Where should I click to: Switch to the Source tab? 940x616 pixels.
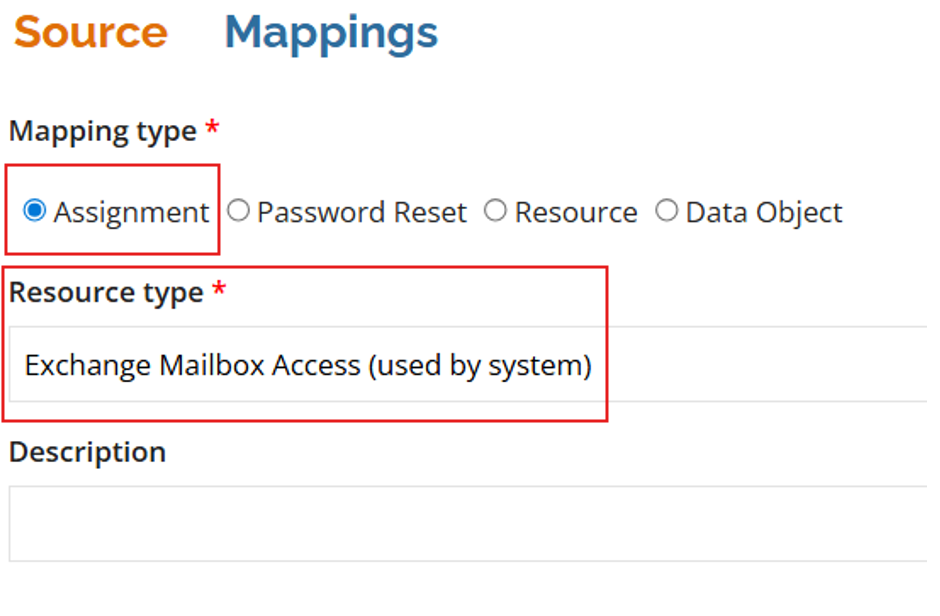pos(90,32)
